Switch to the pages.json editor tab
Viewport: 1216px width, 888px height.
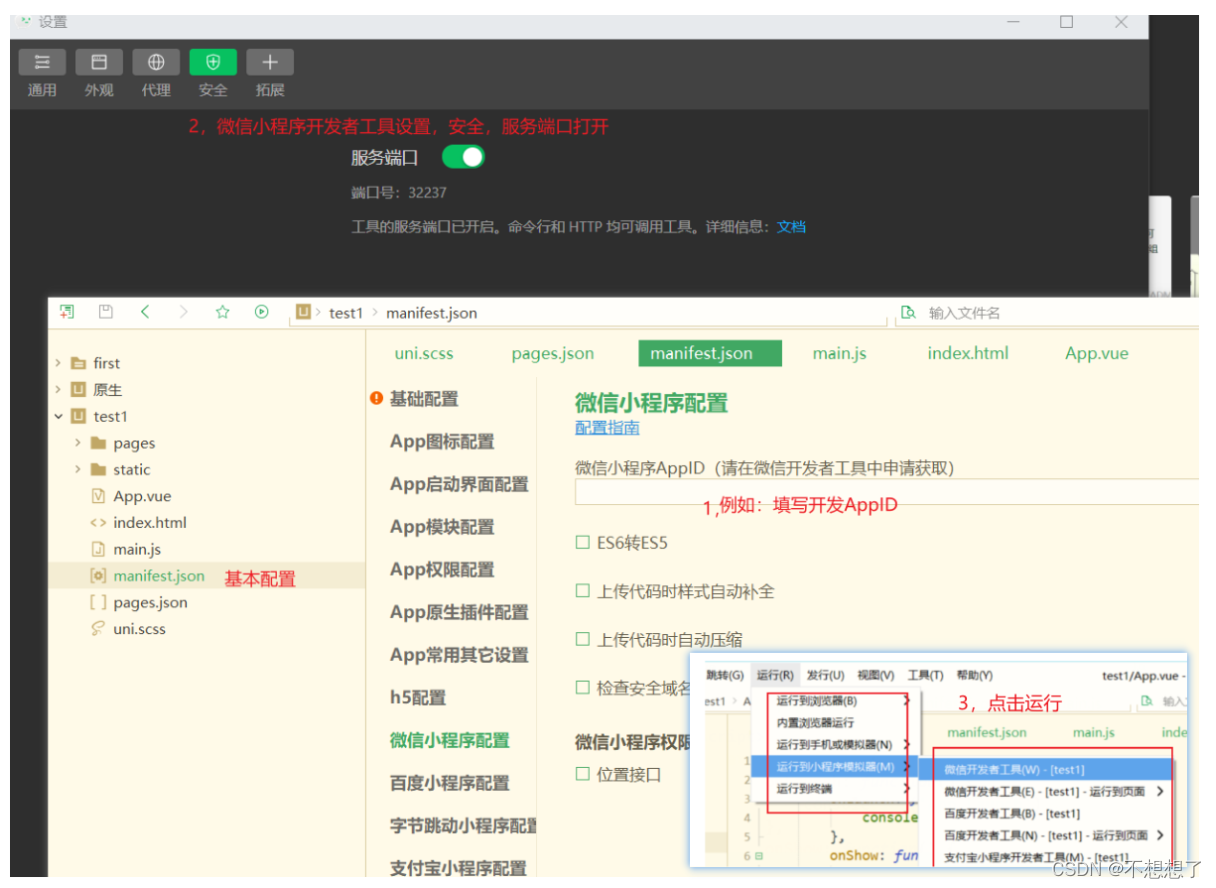coord(553,353)
